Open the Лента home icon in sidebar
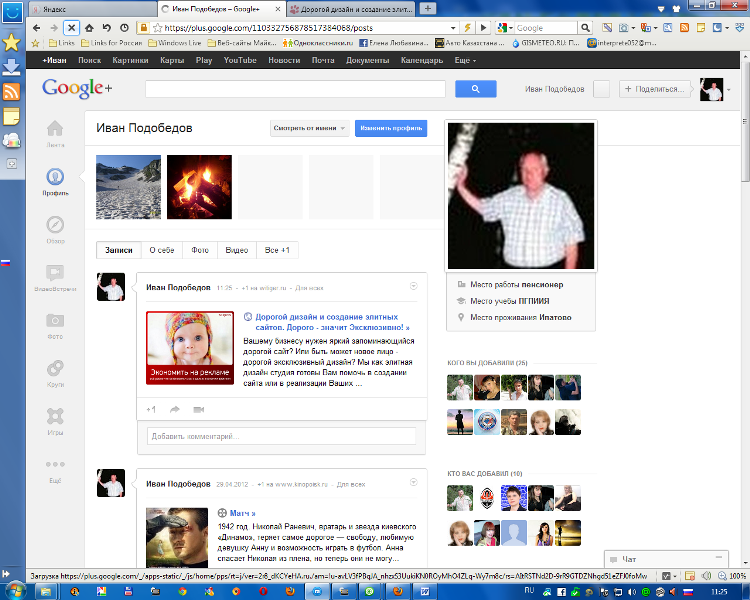Viewport: 750px width, 600px height. click(x=55, y=128)
